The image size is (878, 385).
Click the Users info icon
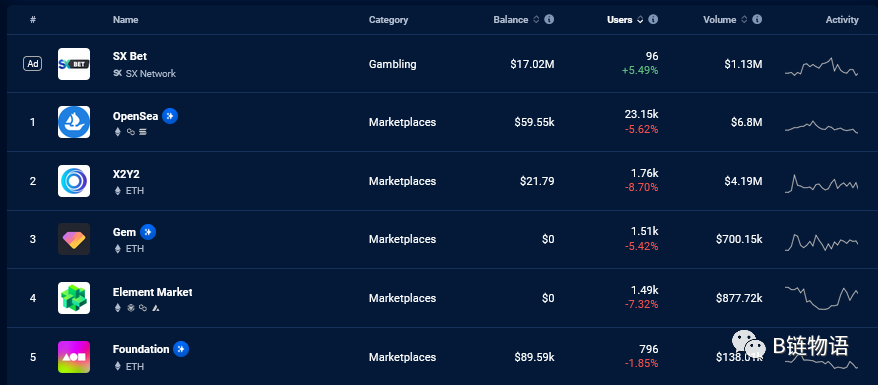[x=653, y=20]
